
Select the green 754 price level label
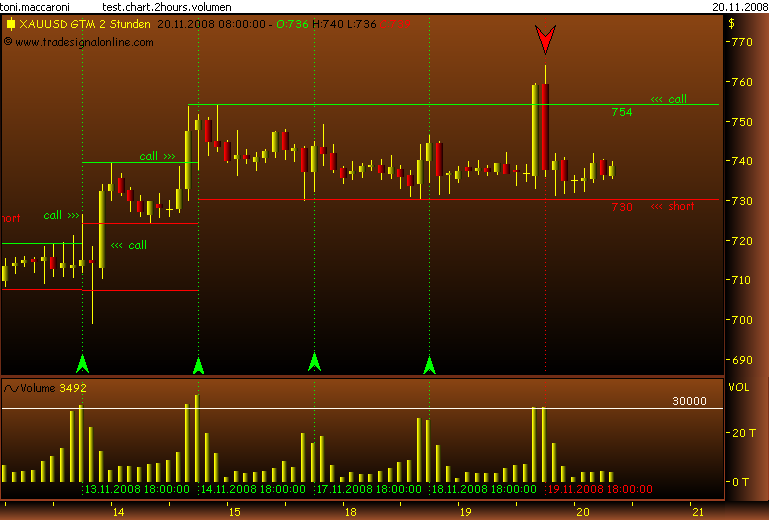pyautogui.click(x=621, y=113)
